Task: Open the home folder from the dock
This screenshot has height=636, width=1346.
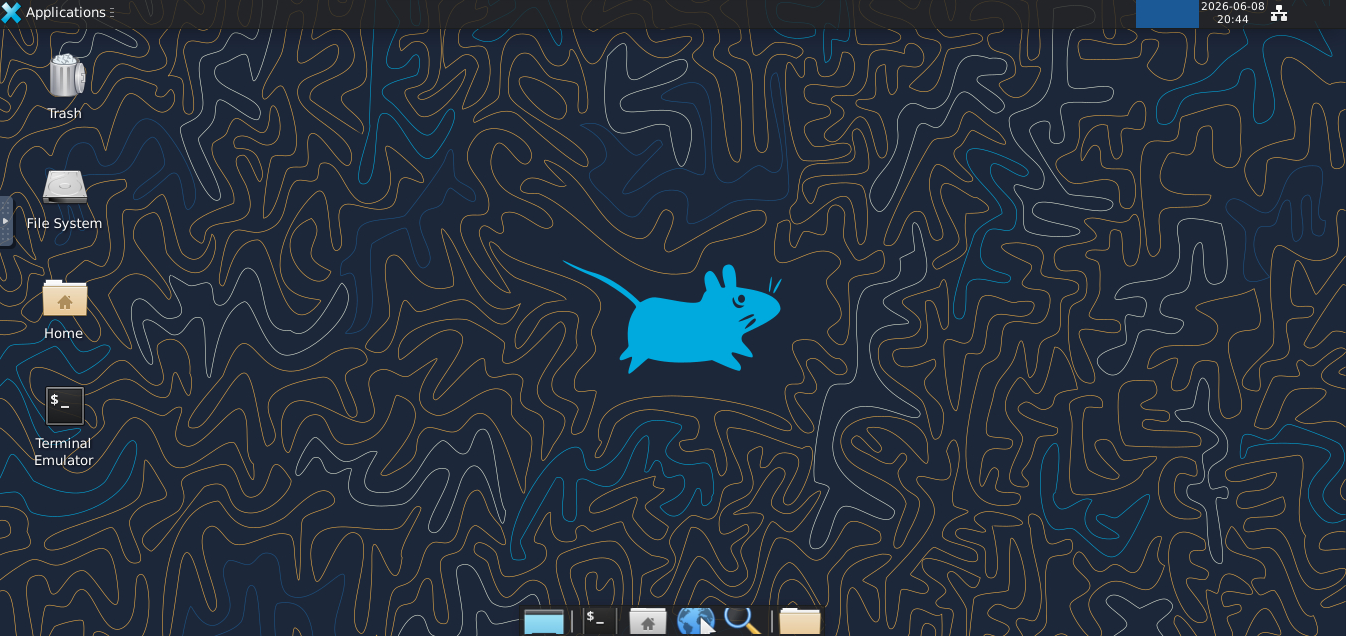Action: tap(647, 621)
